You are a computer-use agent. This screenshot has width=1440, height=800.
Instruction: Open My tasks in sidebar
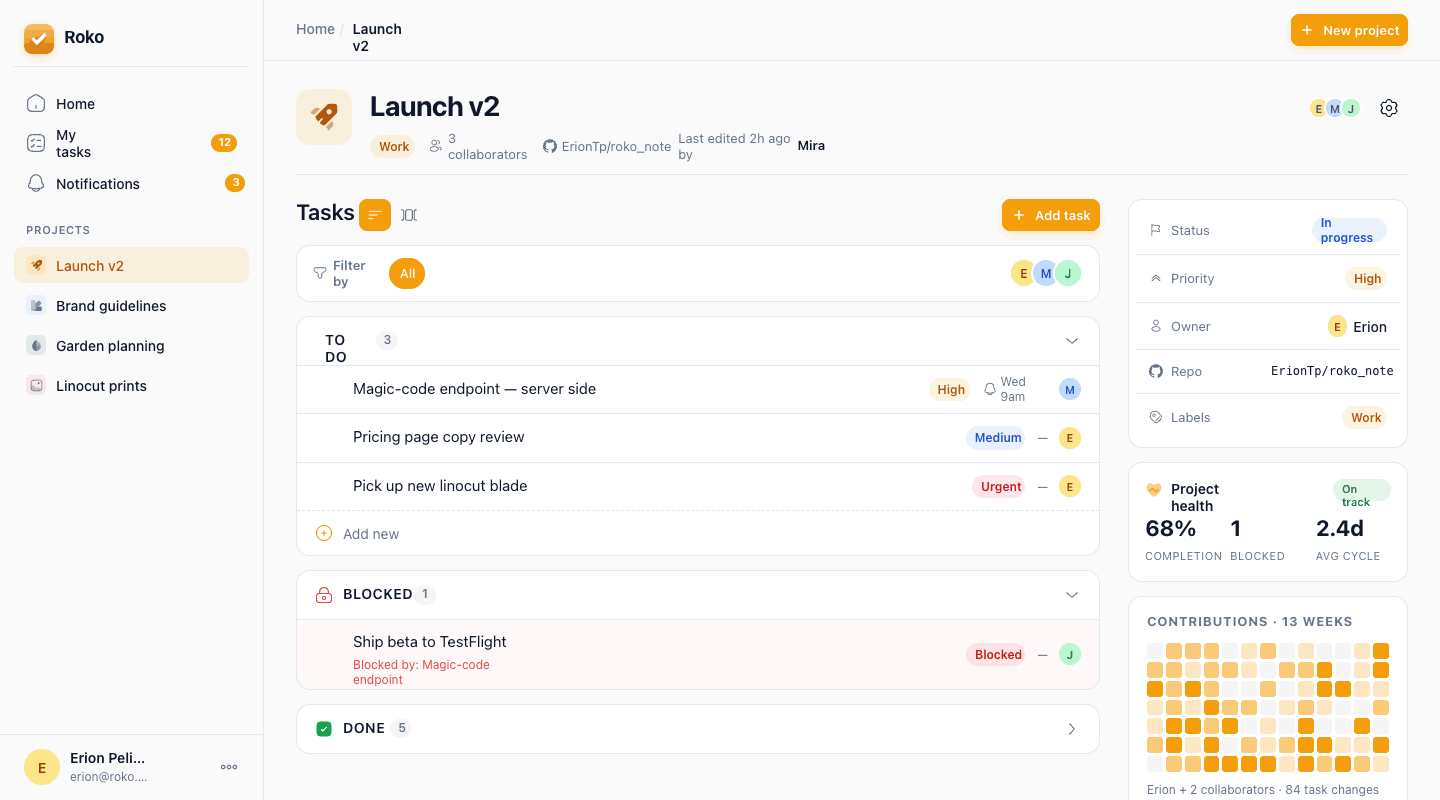131,143
